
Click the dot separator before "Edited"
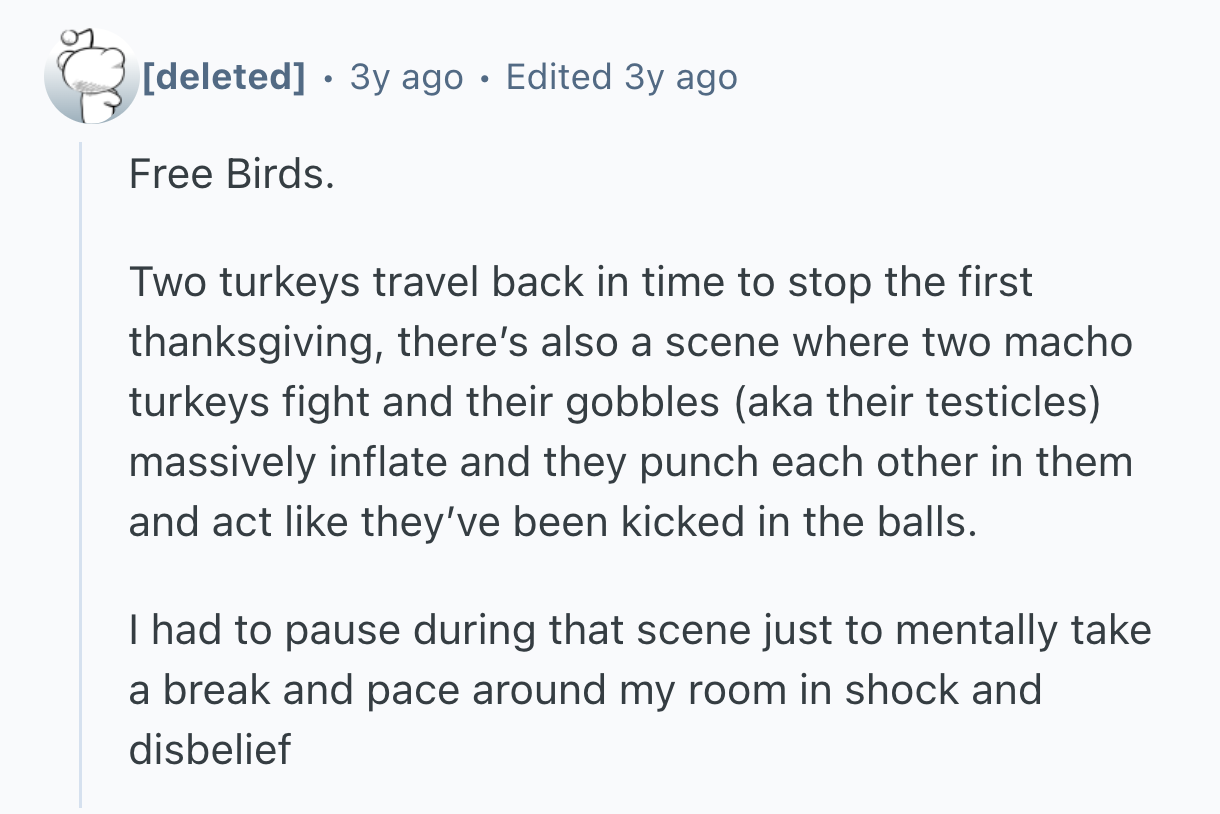(x=485, y=77)
